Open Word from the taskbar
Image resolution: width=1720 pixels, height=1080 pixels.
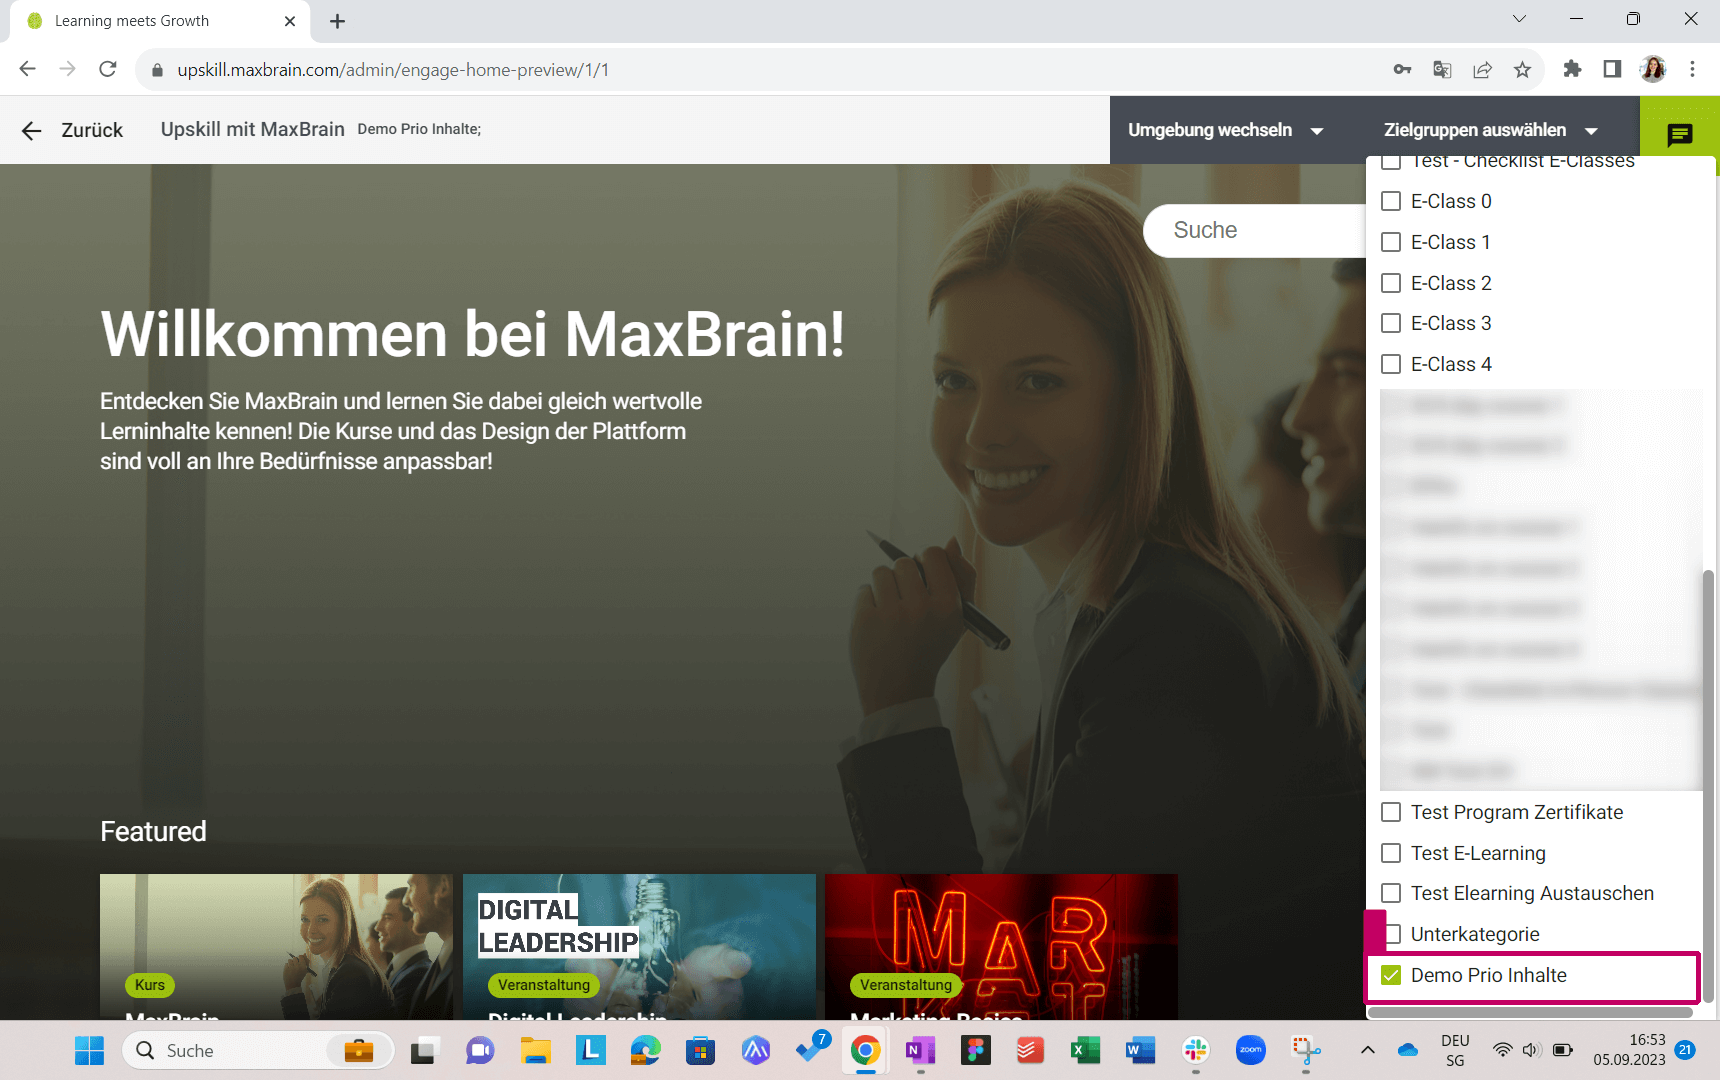click(x=1140, y=1050)
